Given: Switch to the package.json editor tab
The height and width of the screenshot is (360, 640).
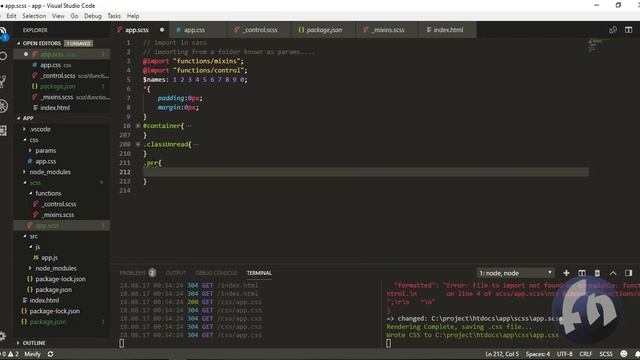Looking at the screenshot, I should pos(323,30).
